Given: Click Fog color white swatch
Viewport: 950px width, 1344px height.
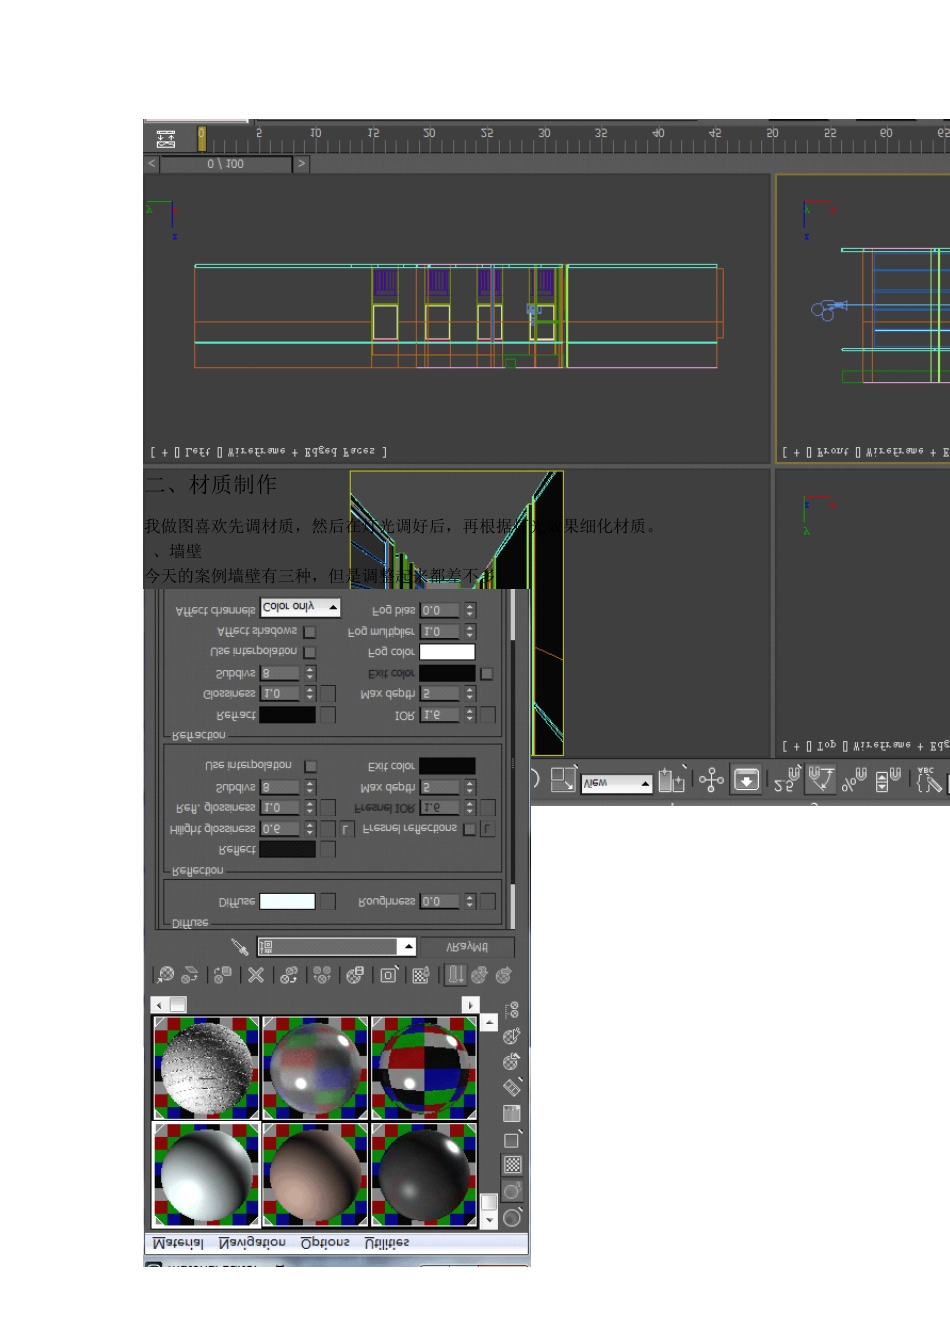Looking at the screenshot, I should click(x=447, y=652).
